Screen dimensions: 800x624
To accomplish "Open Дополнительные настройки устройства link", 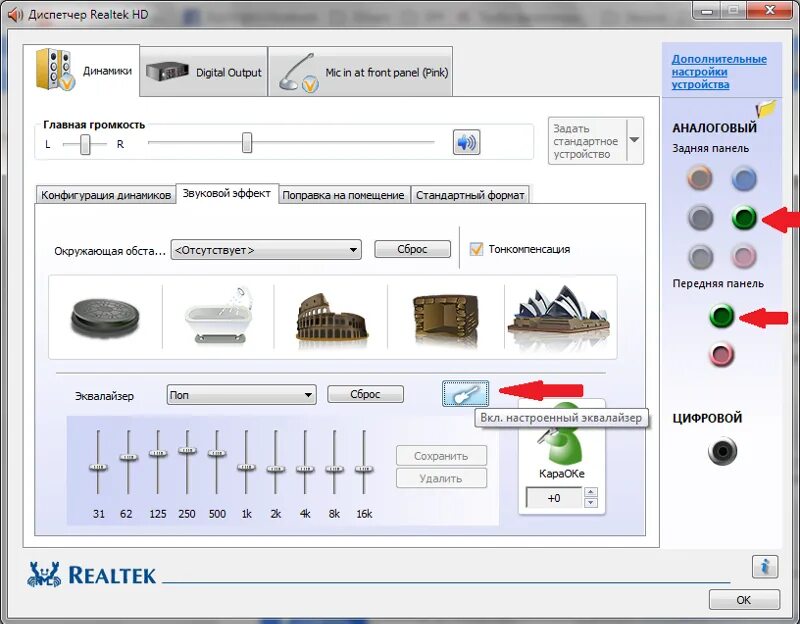I will tap(719, 71).
